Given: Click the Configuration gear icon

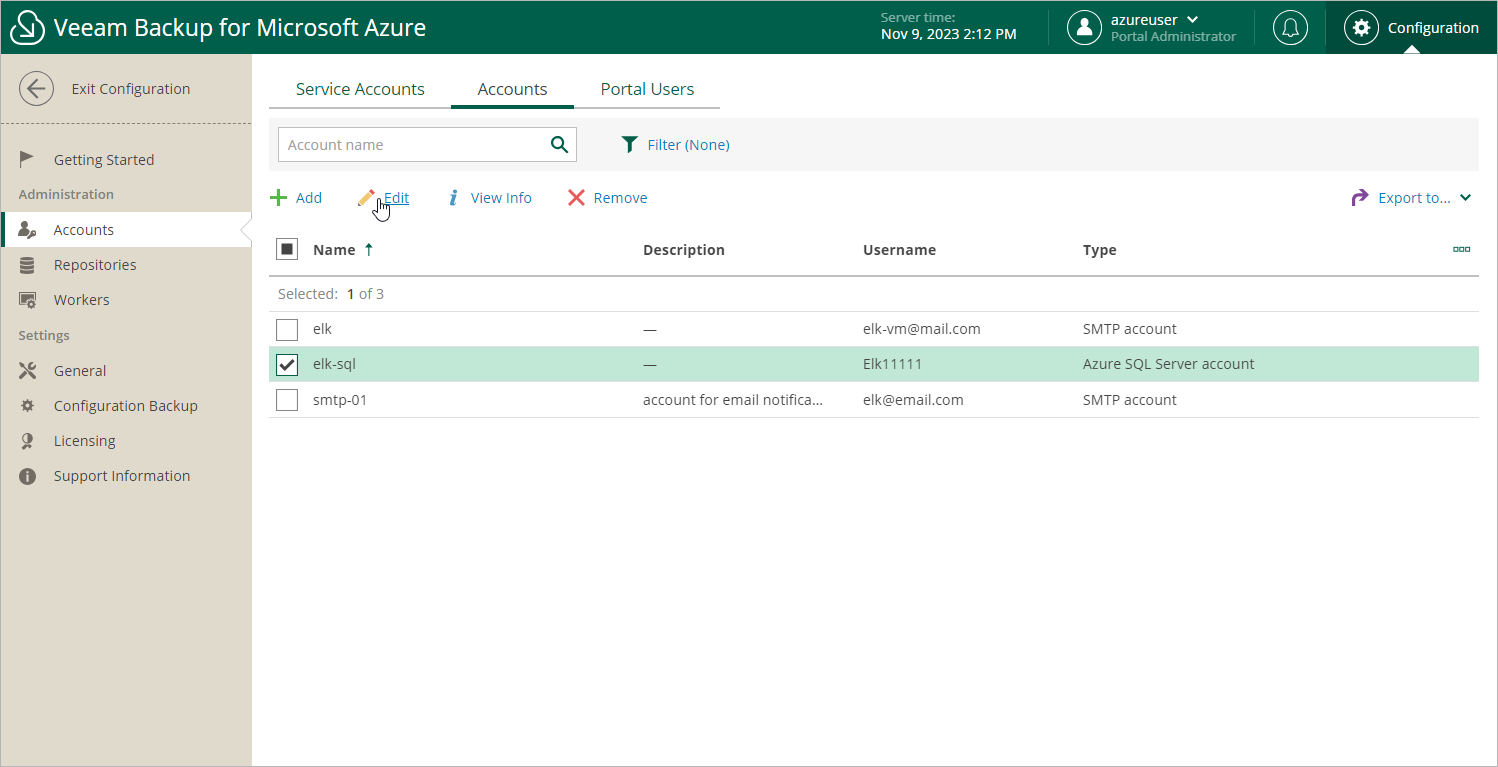Looking at the screenshot, I should coord(1361,28).
